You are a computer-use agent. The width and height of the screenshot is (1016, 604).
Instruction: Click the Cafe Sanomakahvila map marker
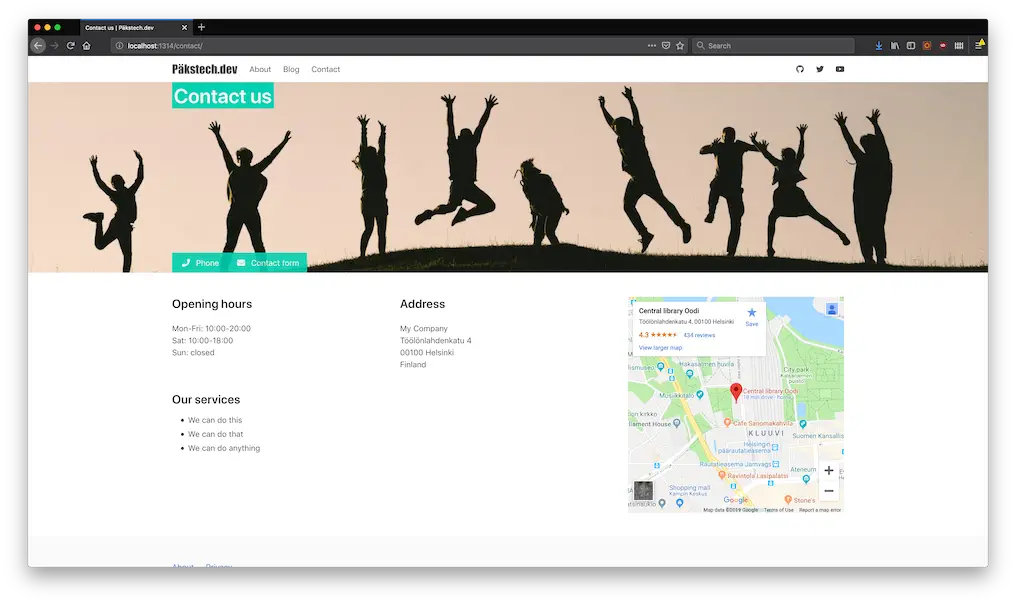(x=727, y=423)
